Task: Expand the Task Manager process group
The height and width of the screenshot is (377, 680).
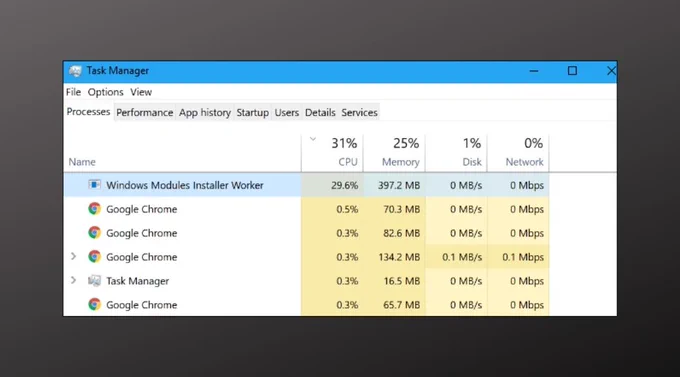Action: [x=74, y=280]
